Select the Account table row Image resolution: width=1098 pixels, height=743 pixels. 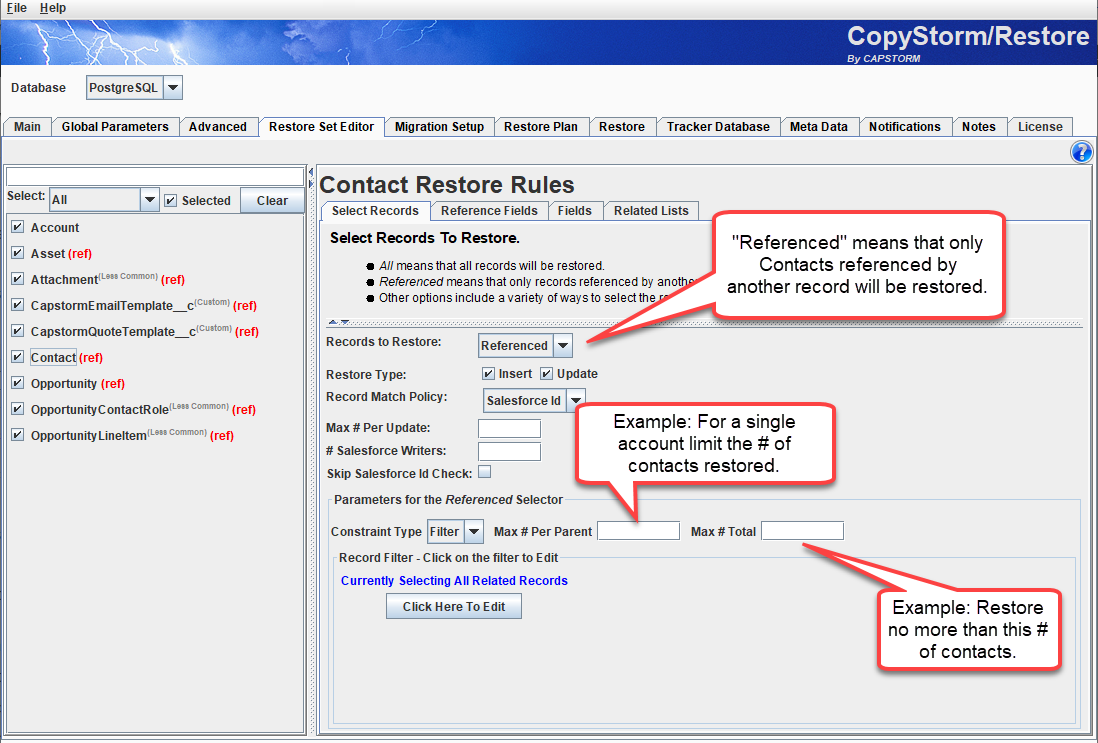tap(55, 228)
